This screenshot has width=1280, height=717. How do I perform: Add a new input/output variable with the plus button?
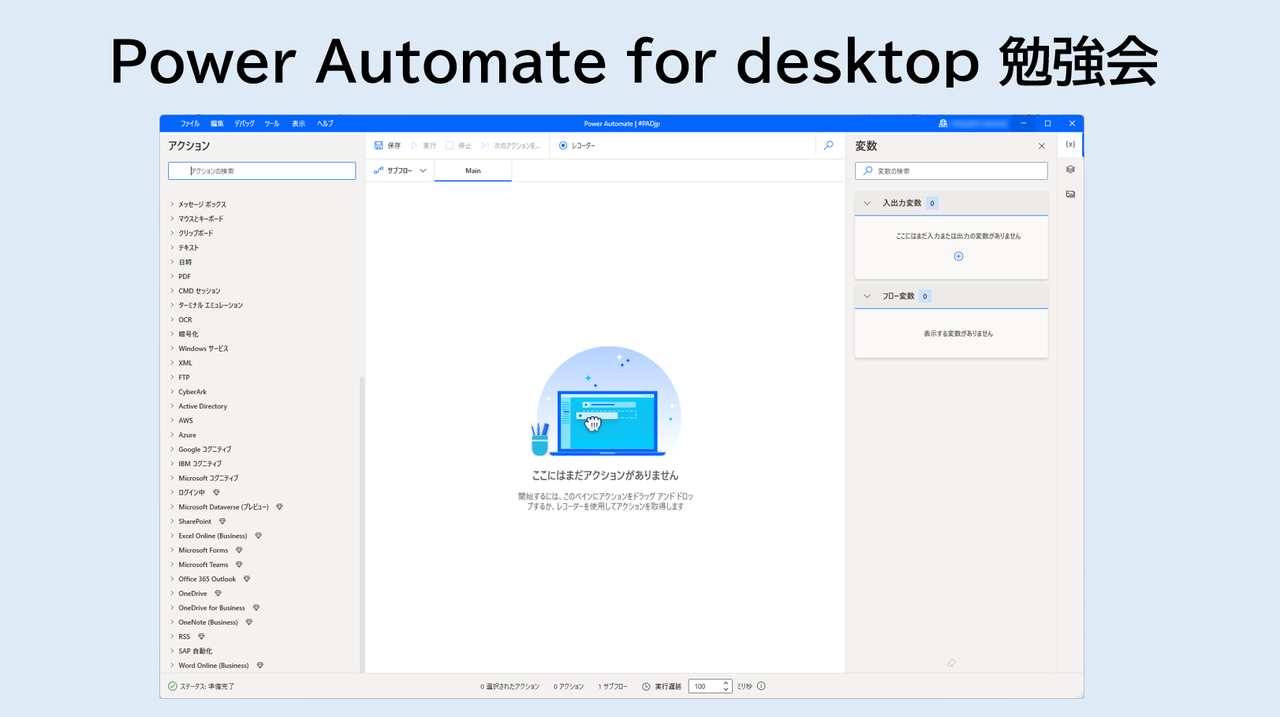tap(958, 256)
